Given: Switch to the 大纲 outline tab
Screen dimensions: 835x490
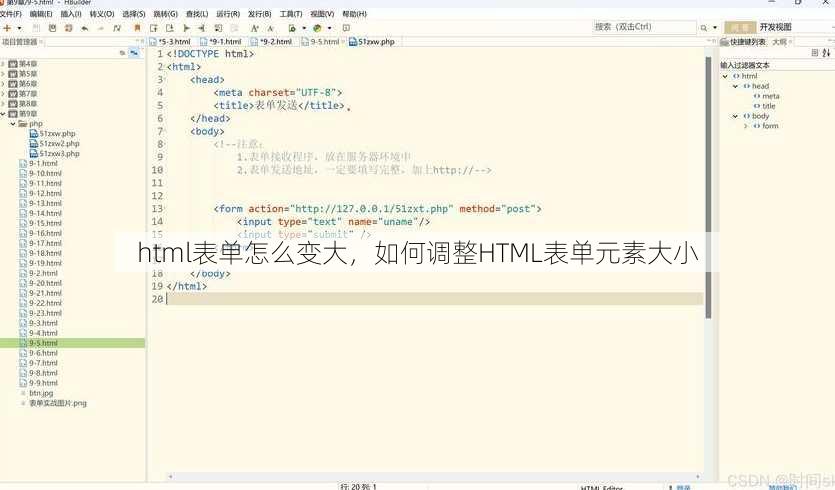Looking at the screenshot, I should point(780,42).
